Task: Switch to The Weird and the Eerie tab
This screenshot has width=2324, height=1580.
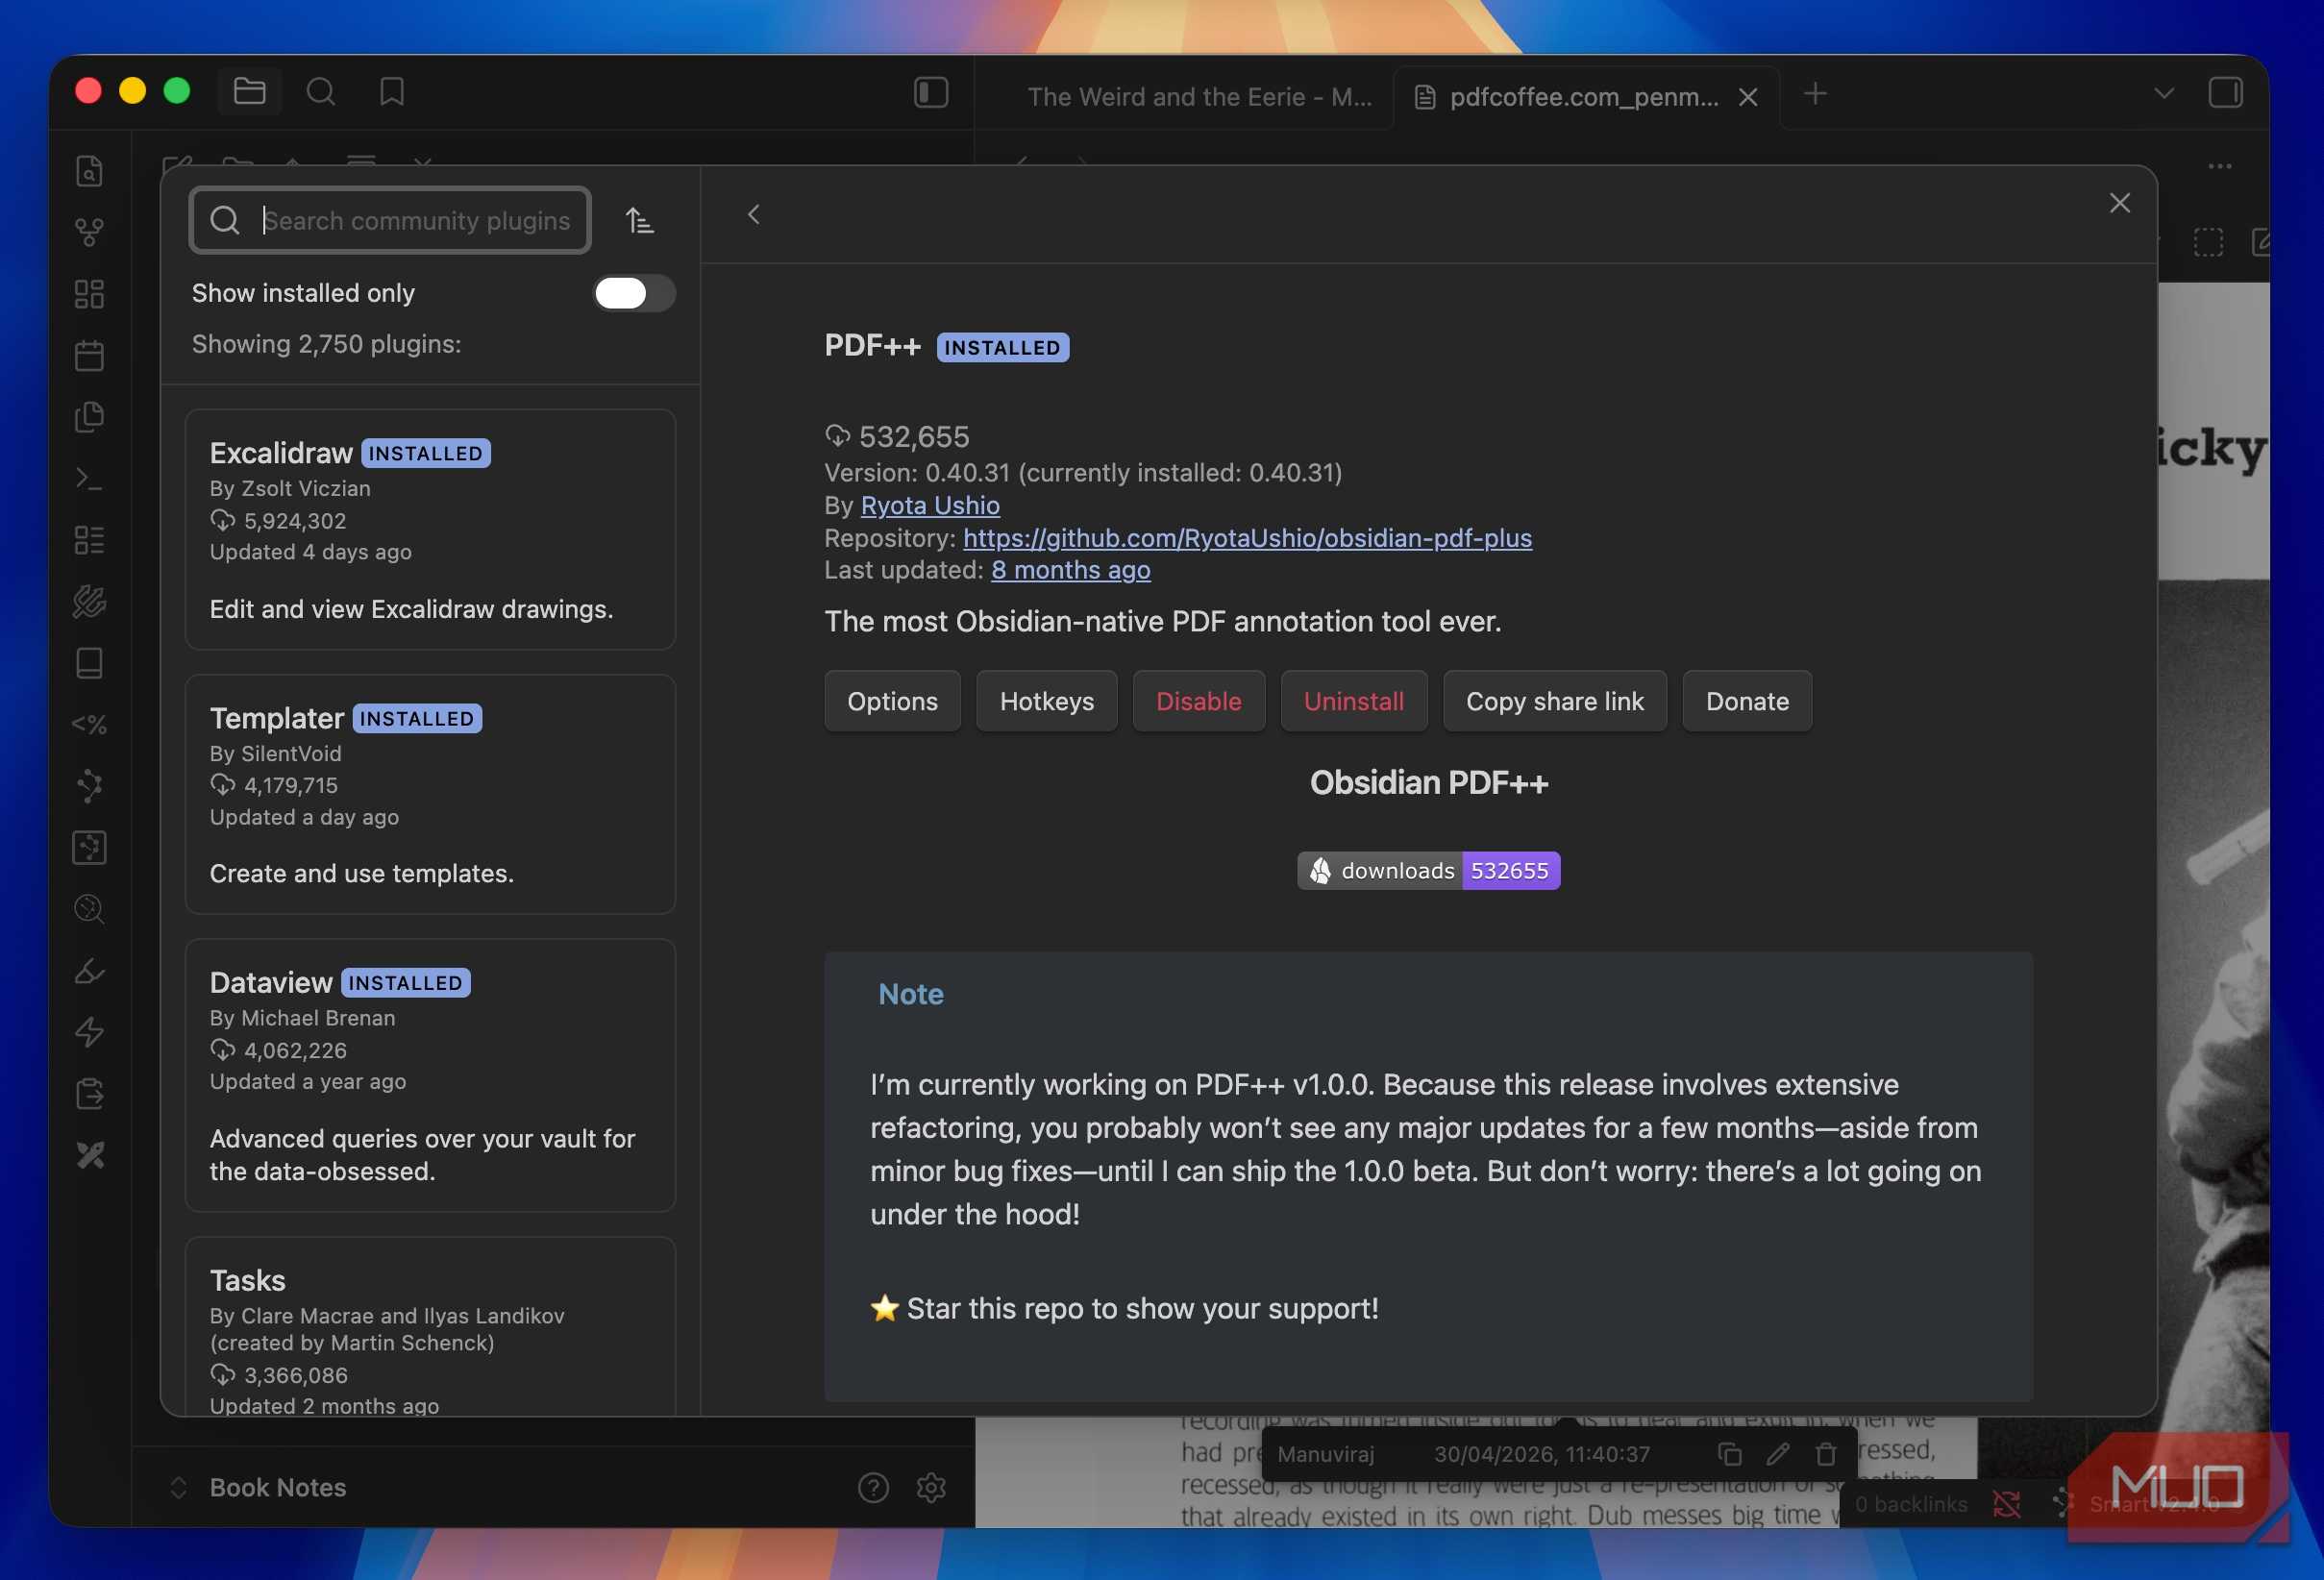Action: point(1199,97)
